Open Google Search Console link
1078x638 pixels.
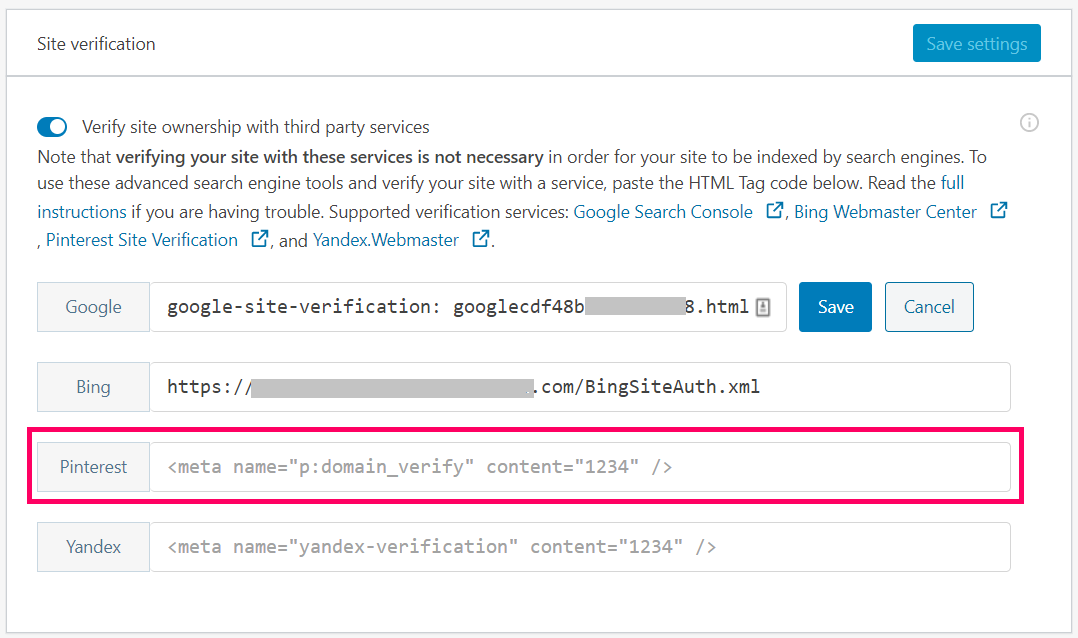pyautogui.click(x=663, y=212)
